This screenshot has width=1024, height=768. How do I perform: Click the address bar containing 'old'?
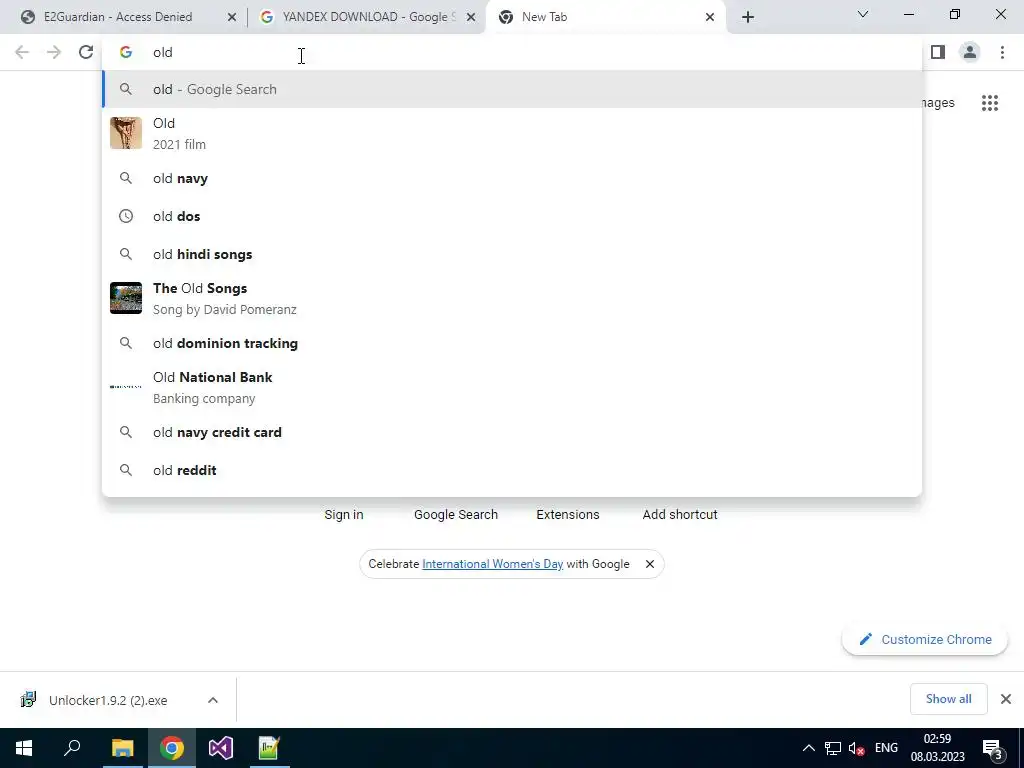pos(512,52)
